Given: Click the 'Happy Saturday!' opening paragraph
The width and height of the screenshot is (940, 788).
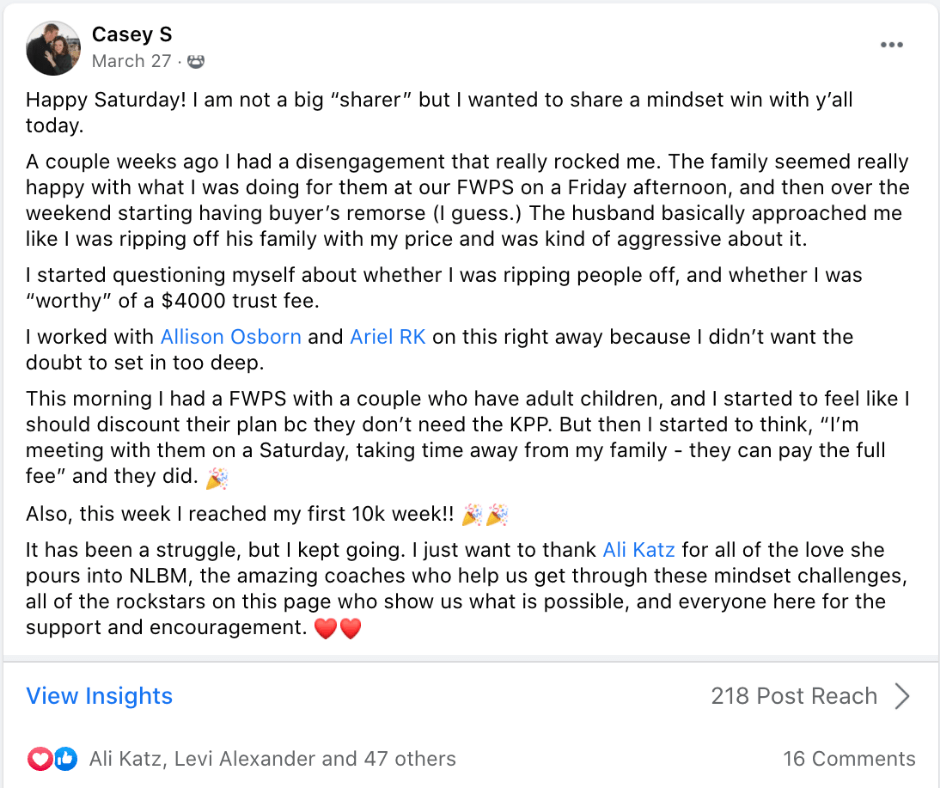Looking at the screenshot, I should [439, 112].
